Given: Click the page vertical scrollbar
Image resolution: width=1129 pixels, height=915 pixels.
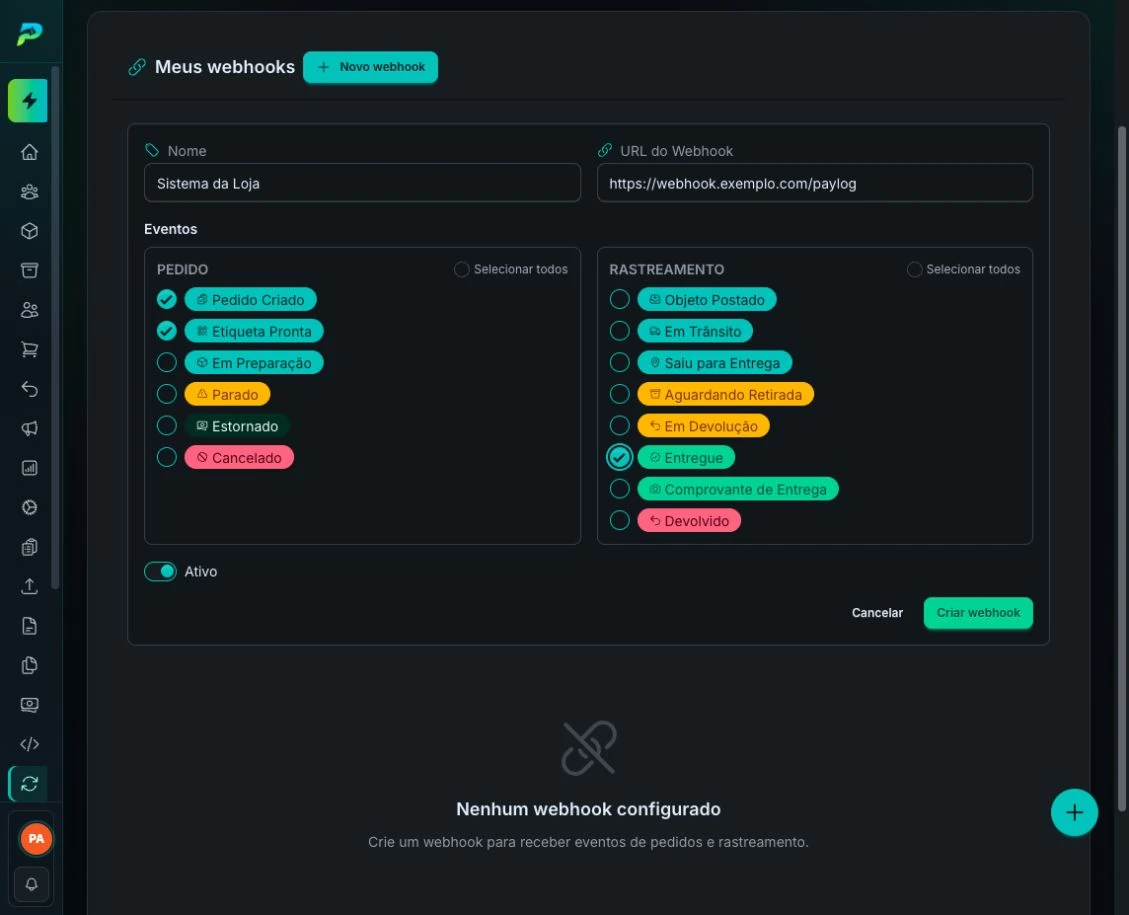Looking at the screenshot, I should 1121,468.
